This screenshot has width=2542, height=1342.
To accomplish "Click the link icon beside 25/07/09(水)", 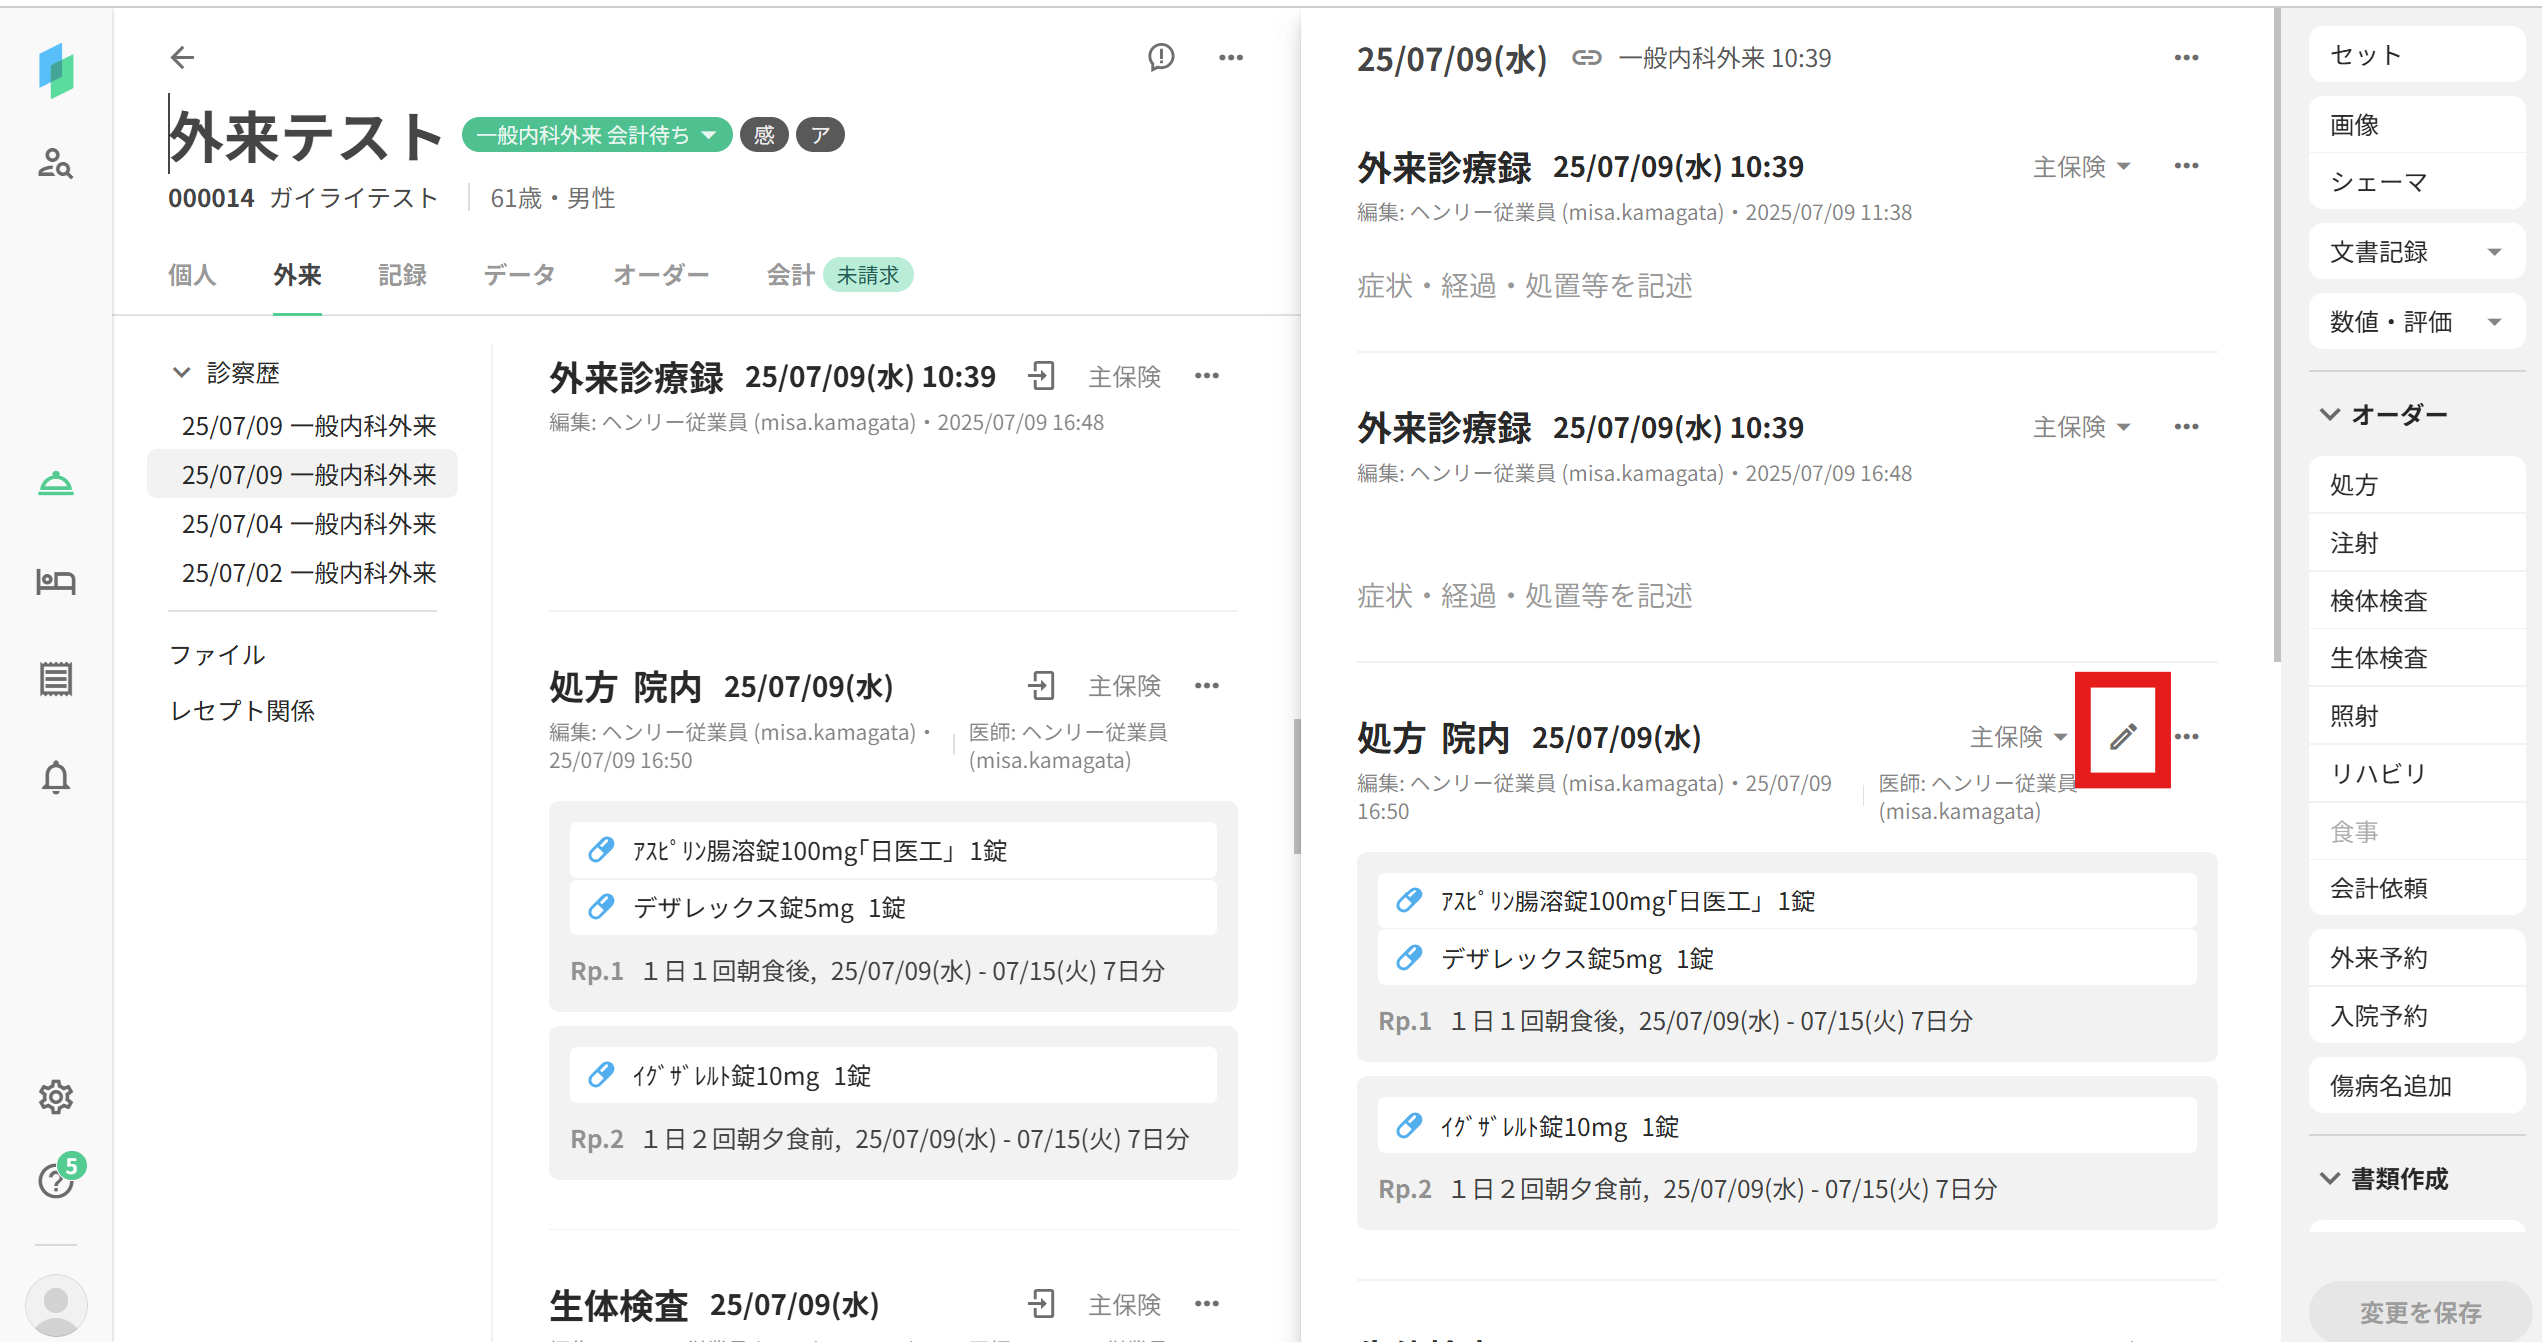I will coord(1586,58).
